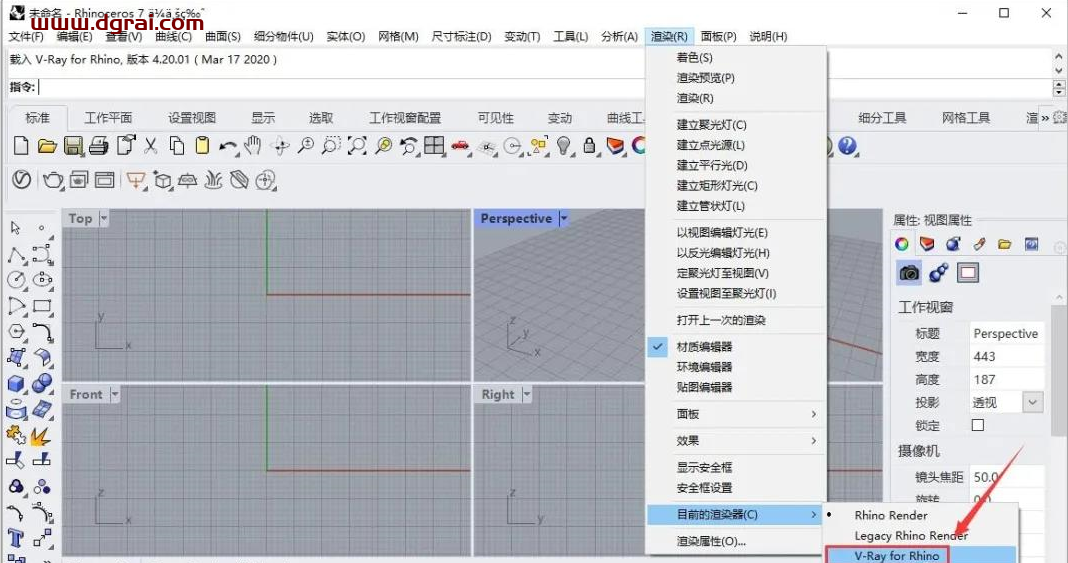Open the camera view properties icon

(909, 273)
